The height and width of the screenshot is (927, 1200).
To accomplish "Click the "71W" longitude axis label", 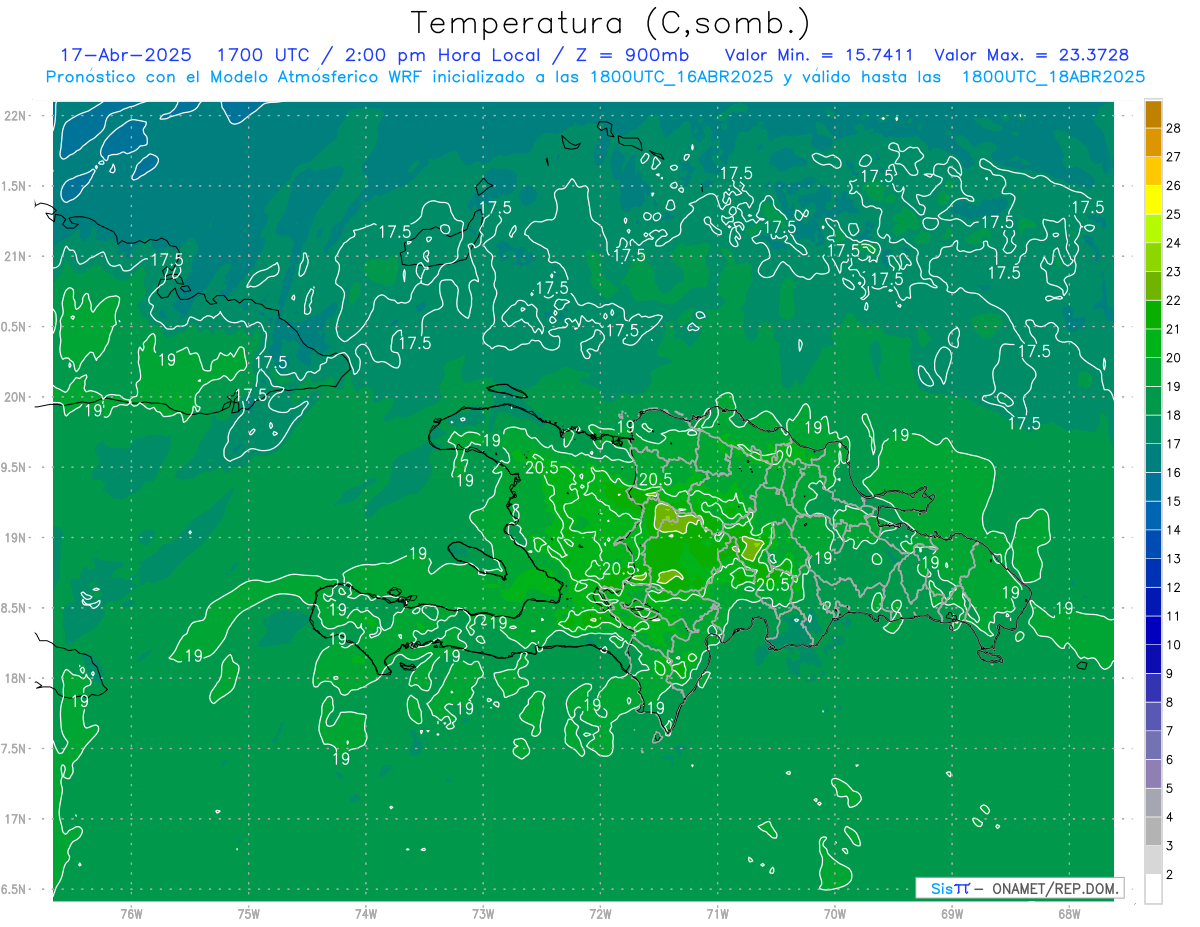I will click(x=717, y=914).
